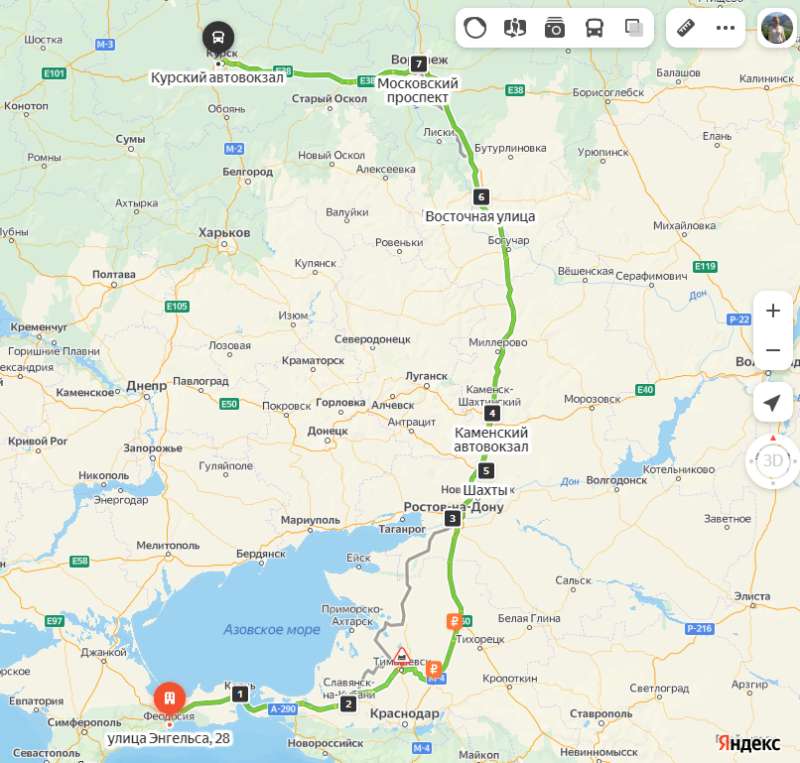Open the map layers switcher
The width and height of the screenshot is (800, 763).
pos(634,28)
